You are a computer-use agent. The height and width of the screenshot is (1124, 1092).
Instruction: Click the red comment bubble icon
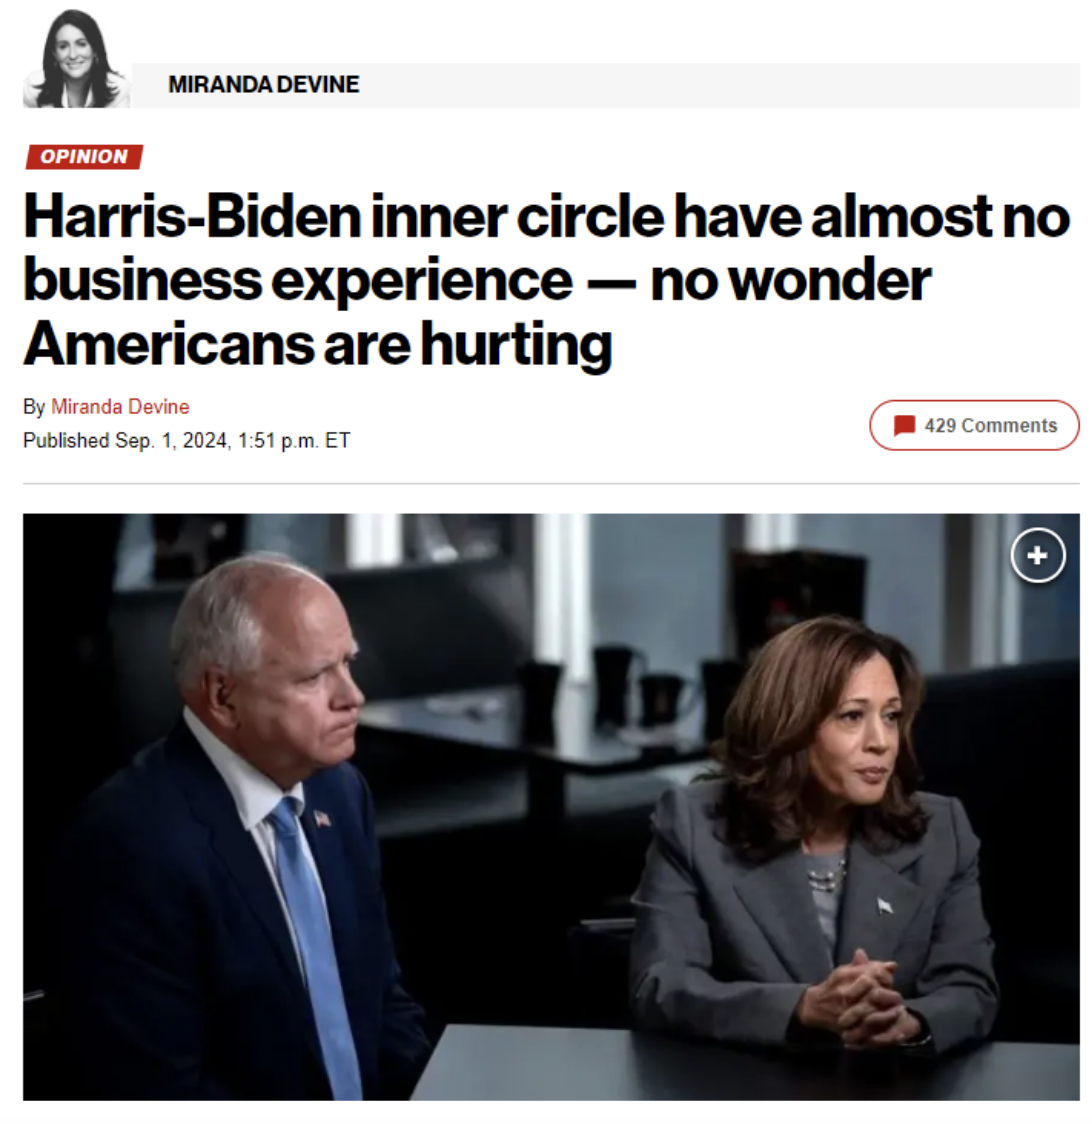click(x=904, y=425)
